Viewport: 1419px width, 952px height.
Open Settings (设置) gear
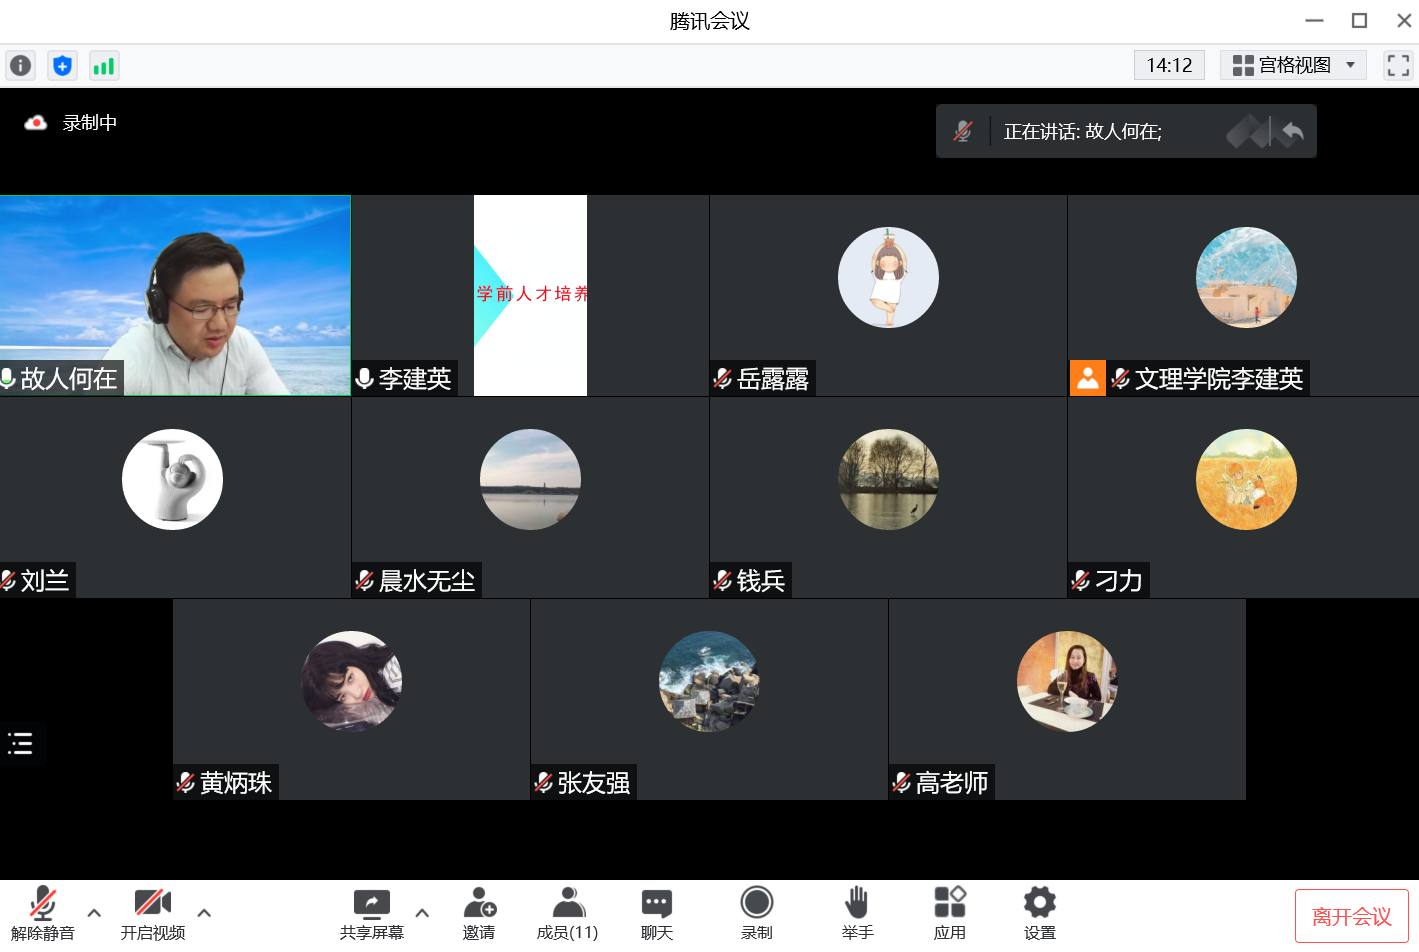click(x=1039, y=914)
